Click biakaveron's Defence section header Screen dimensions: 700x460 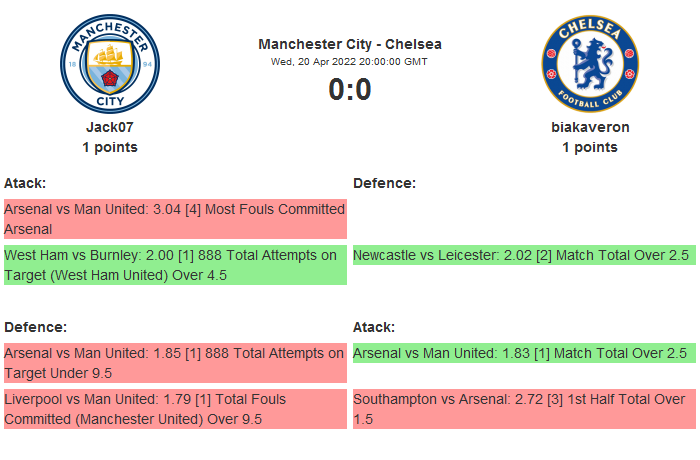pos(384,183)
